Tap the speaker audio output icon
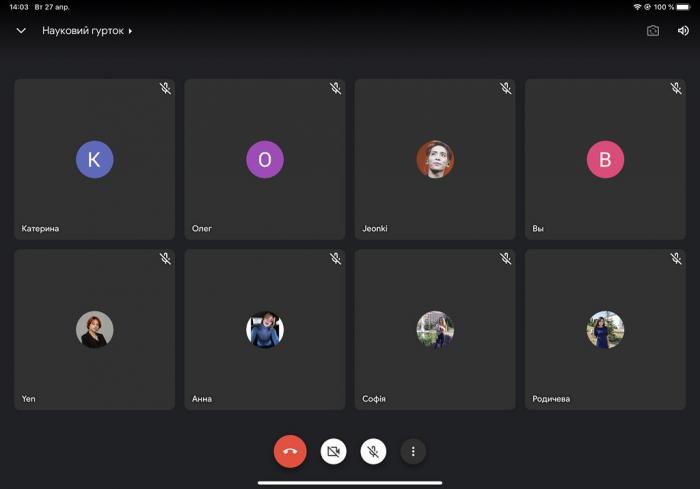 click(x=683, y=31)
